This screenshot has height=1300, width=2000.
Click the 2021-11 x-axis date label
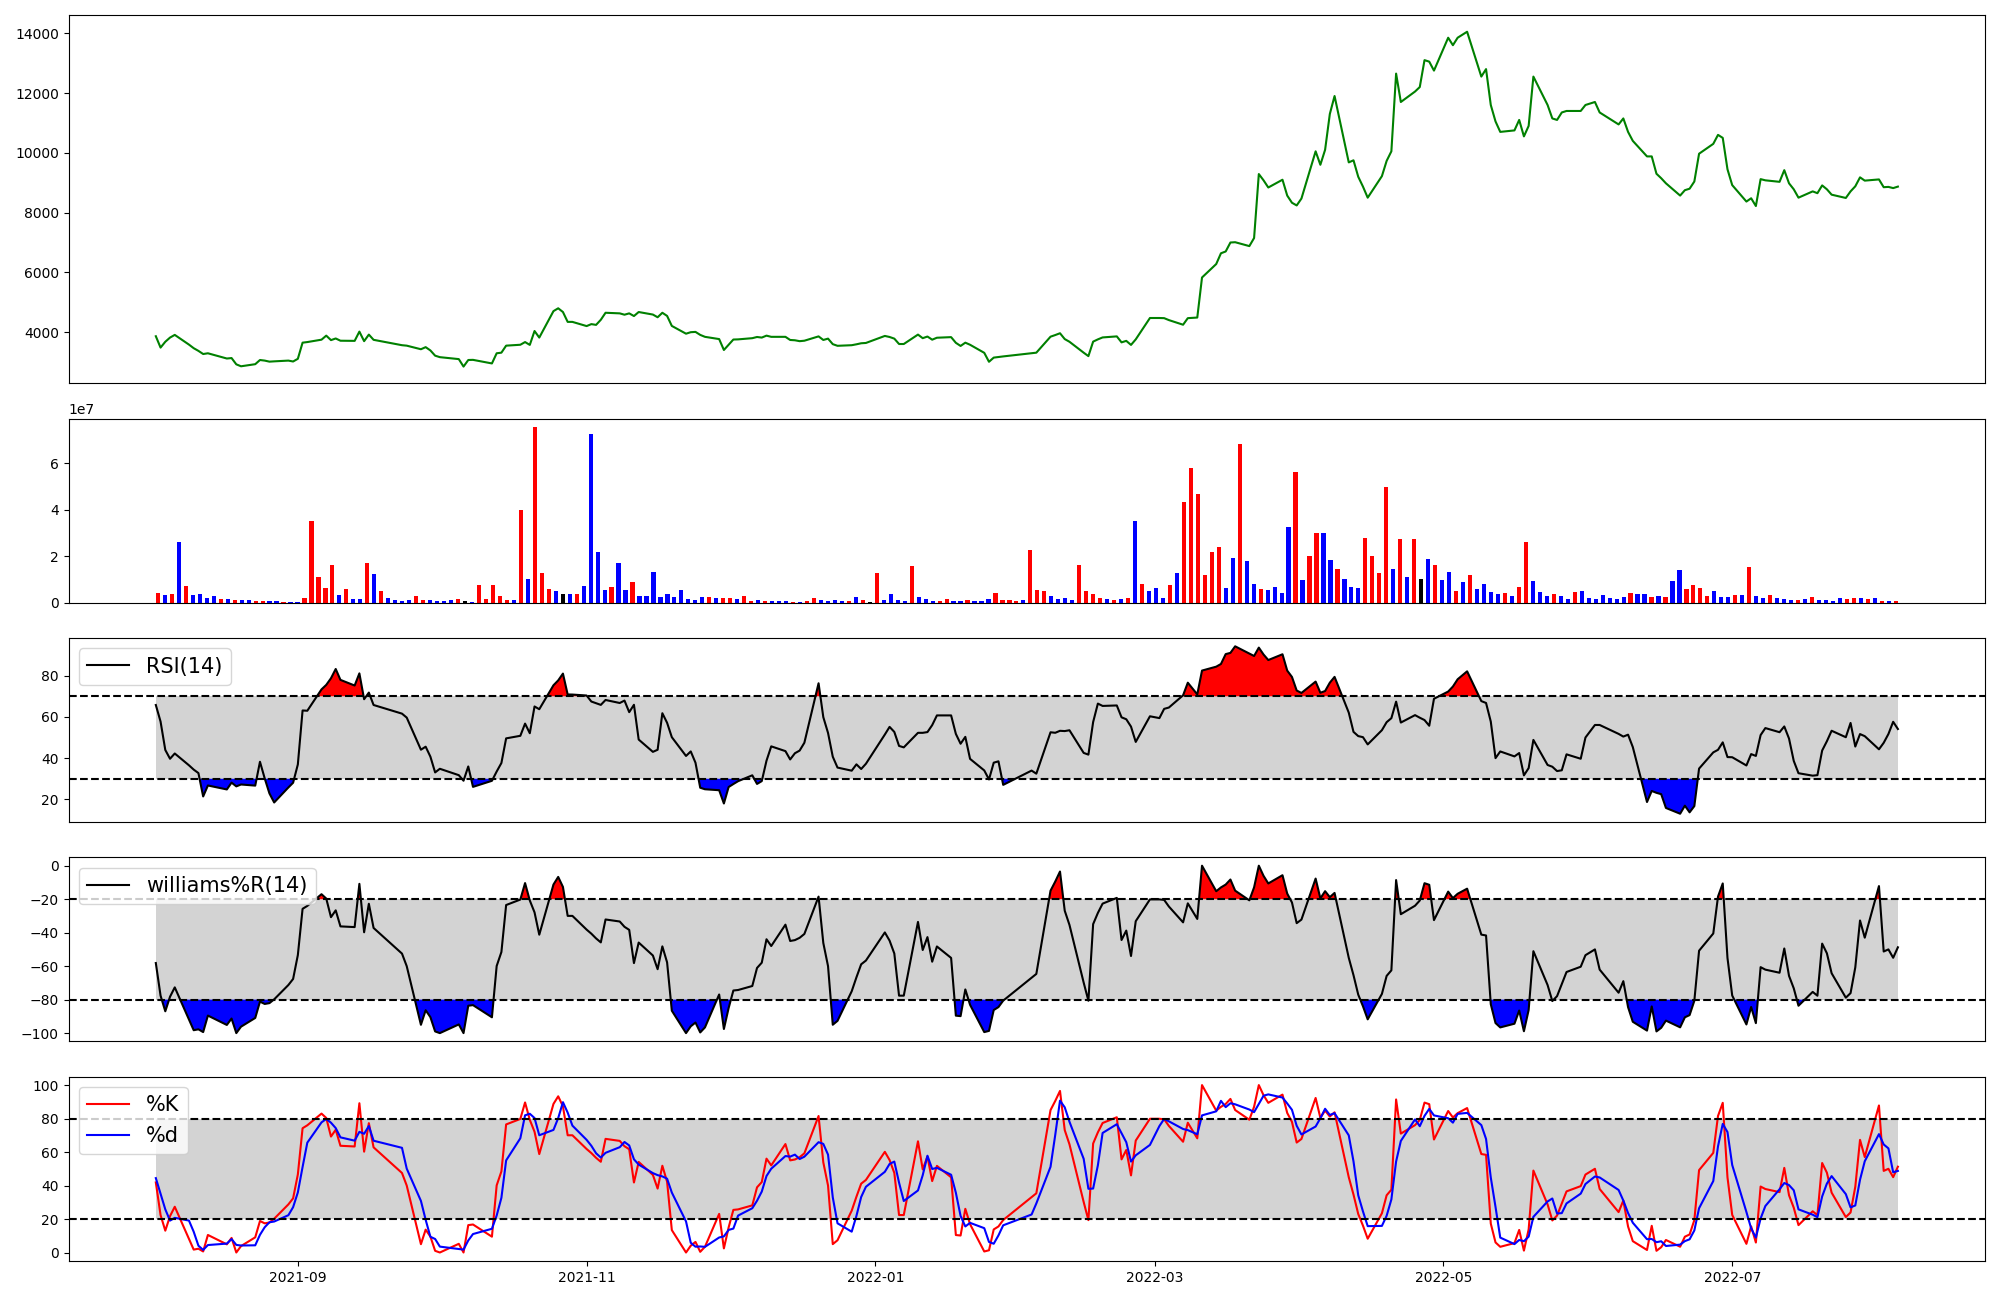[x=587, y=1277]
